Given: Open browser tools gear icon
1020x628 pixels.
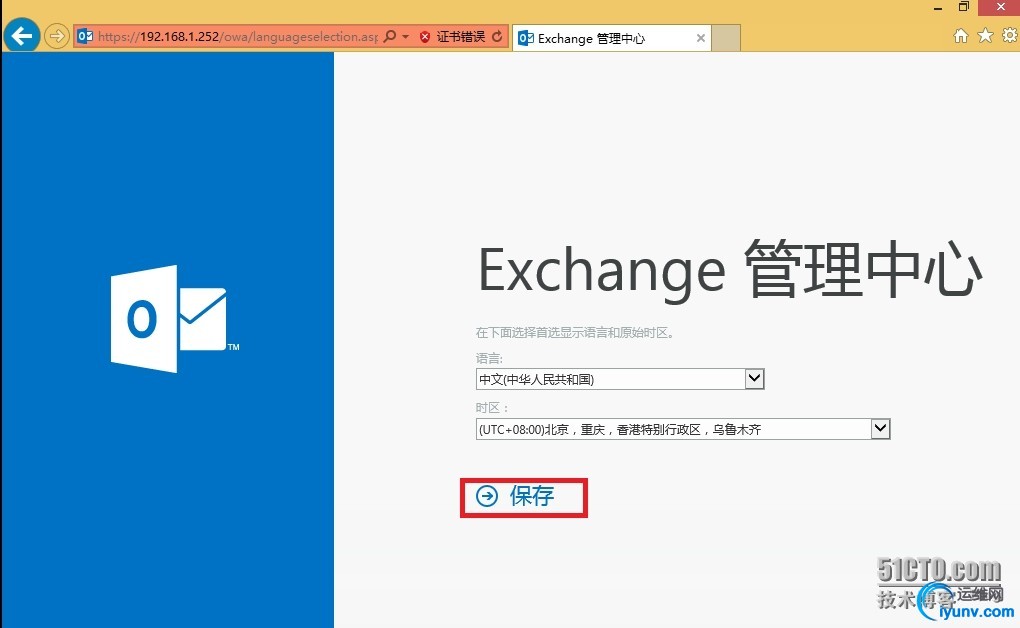Looking at the screenshot, I should point(1010,35).
